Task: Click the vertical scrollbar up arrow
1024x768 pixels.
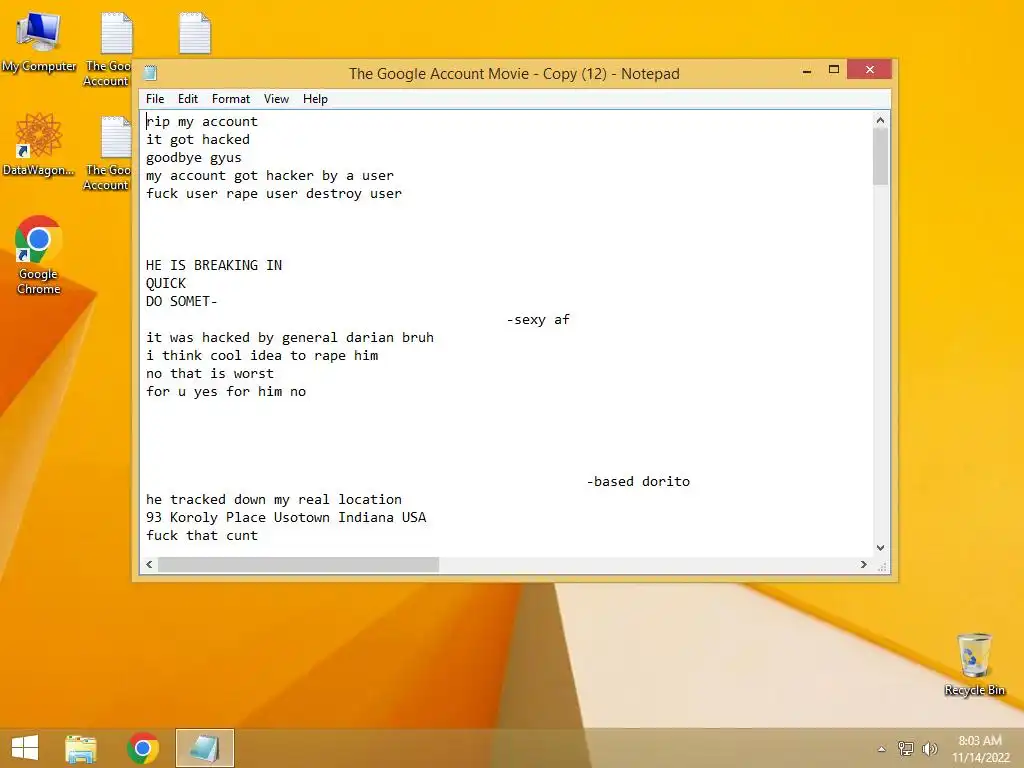Action: 880,120
